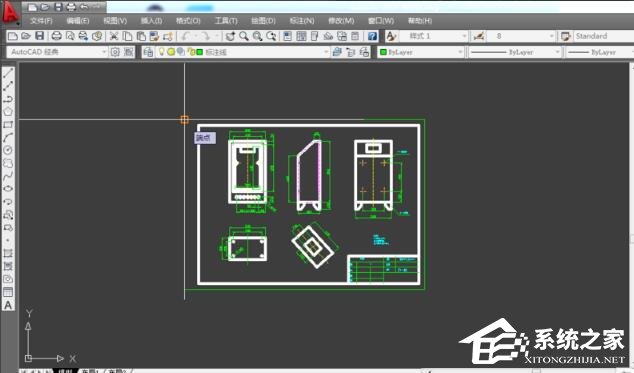Activate the Zoom Realtime magnifier
Image resolution: width=634 pixels, height=373 pixels.
244,36
